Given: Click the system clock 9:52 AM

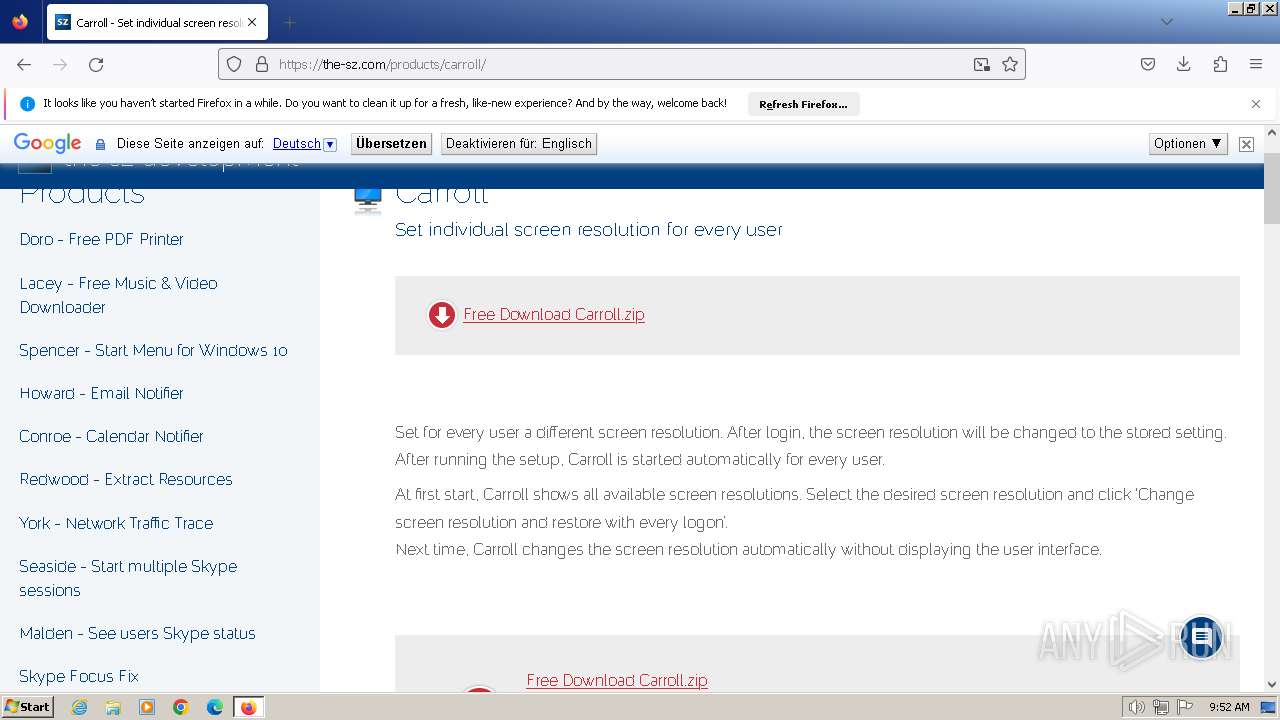Looking at the screenshot, I should click(1229, 707).
